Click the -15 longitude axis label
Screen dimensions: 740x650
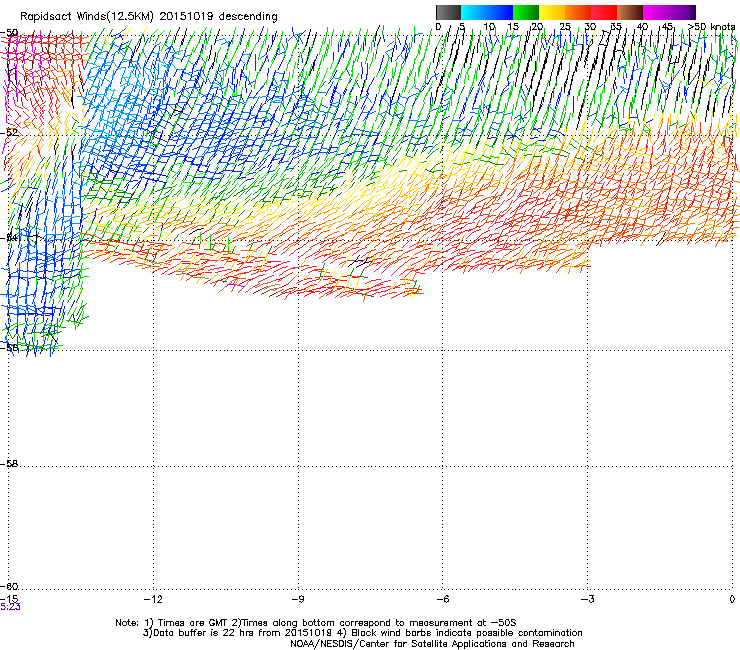(9, 599)
